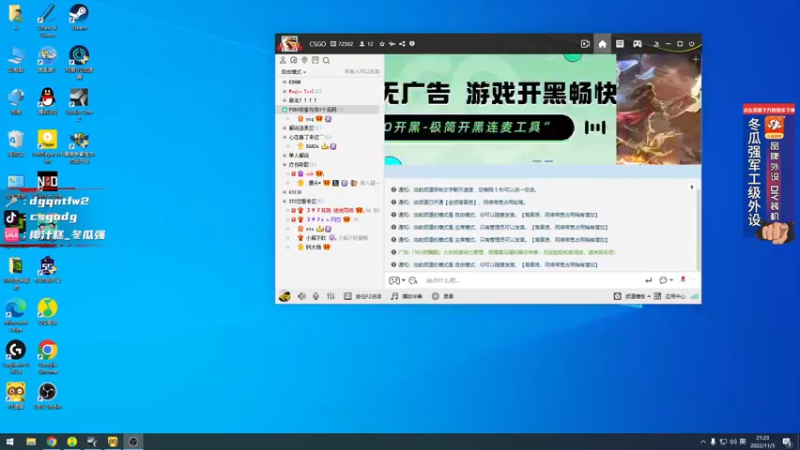The image size is (800, 450).
Task: Click the OBS icon in the taskbar
Action: (133, 442)
